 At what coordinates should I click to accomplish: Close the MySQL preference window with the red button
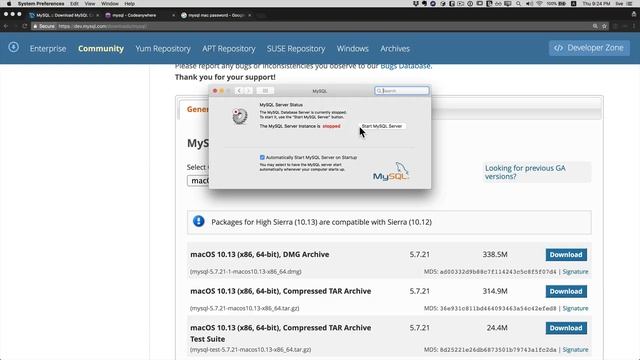(215, 91)
